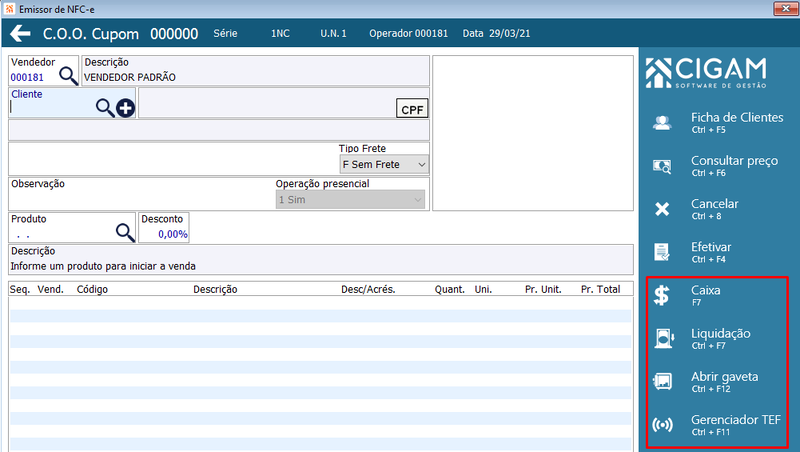Open Liquidação entry
The height and width of the screenshot is (452, 800).
coord(720,339)
